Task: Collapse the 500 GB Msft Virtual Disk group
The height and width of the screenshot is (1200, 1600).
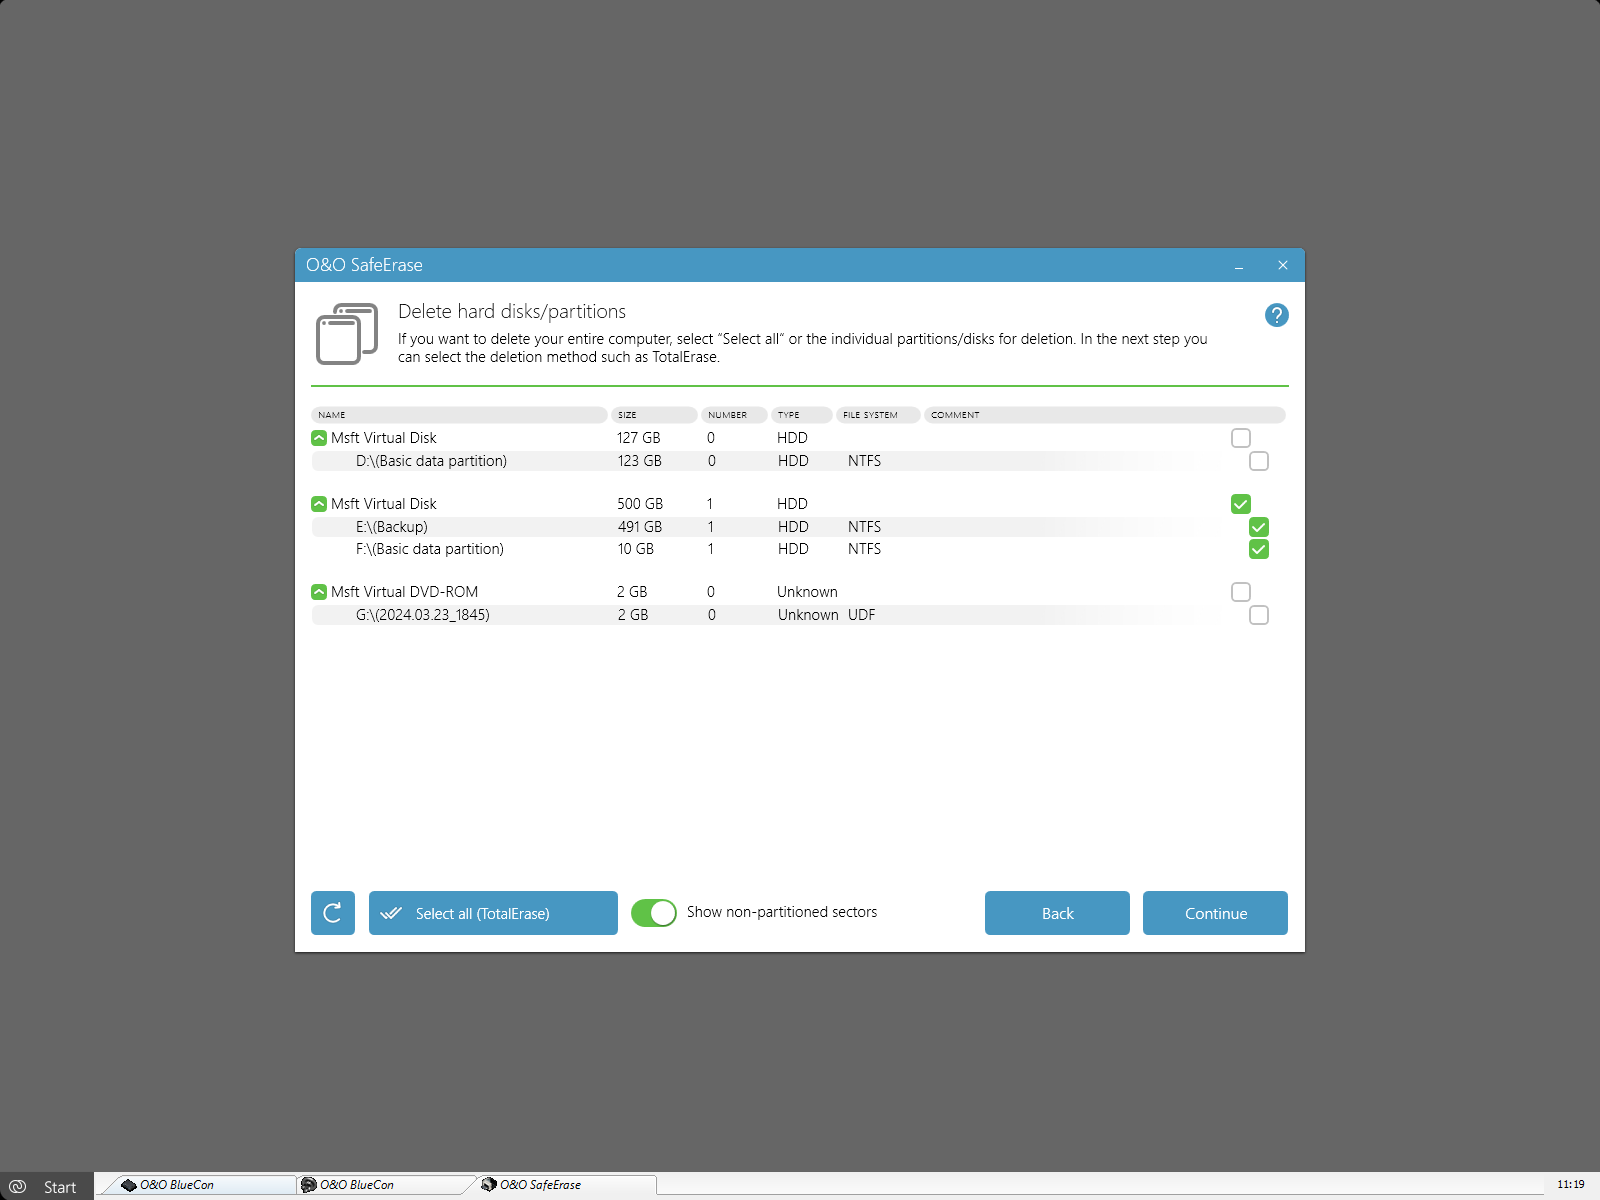Action: click(319, 504)
